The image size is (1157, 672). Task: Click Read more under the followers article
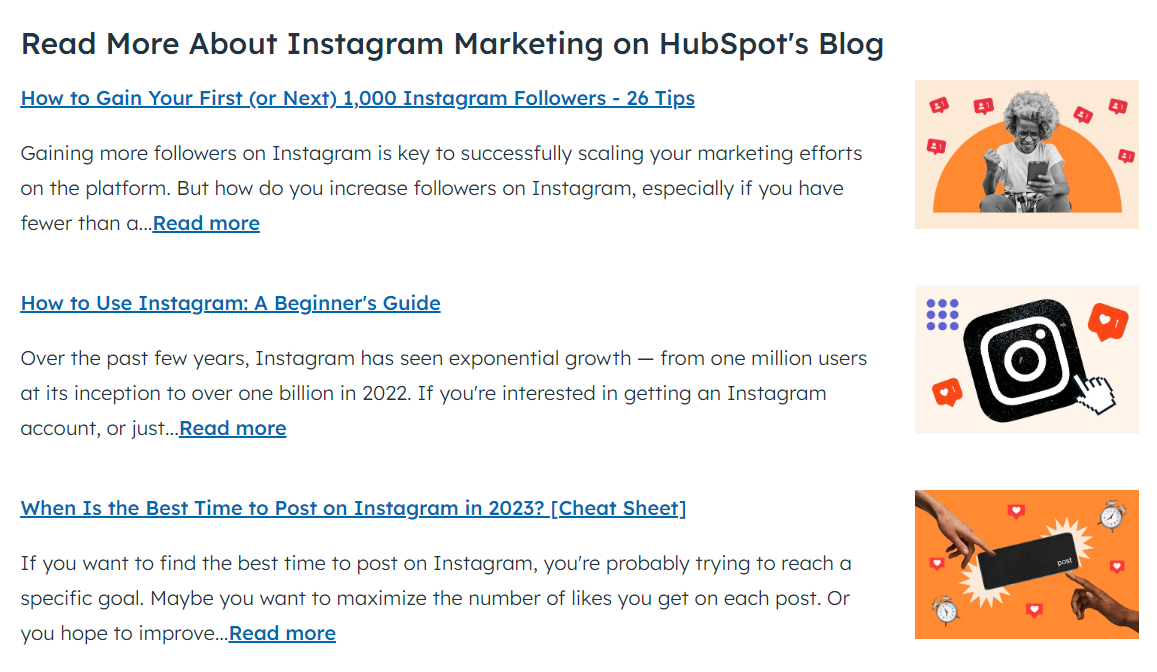(206, 223)
